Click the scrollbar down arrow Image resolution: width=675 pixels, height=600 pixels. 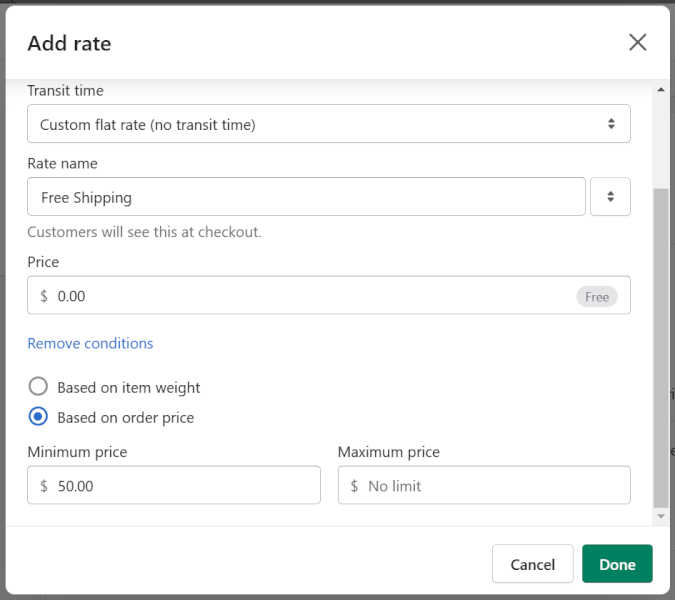pyautogui.click(x=661, y=516)
